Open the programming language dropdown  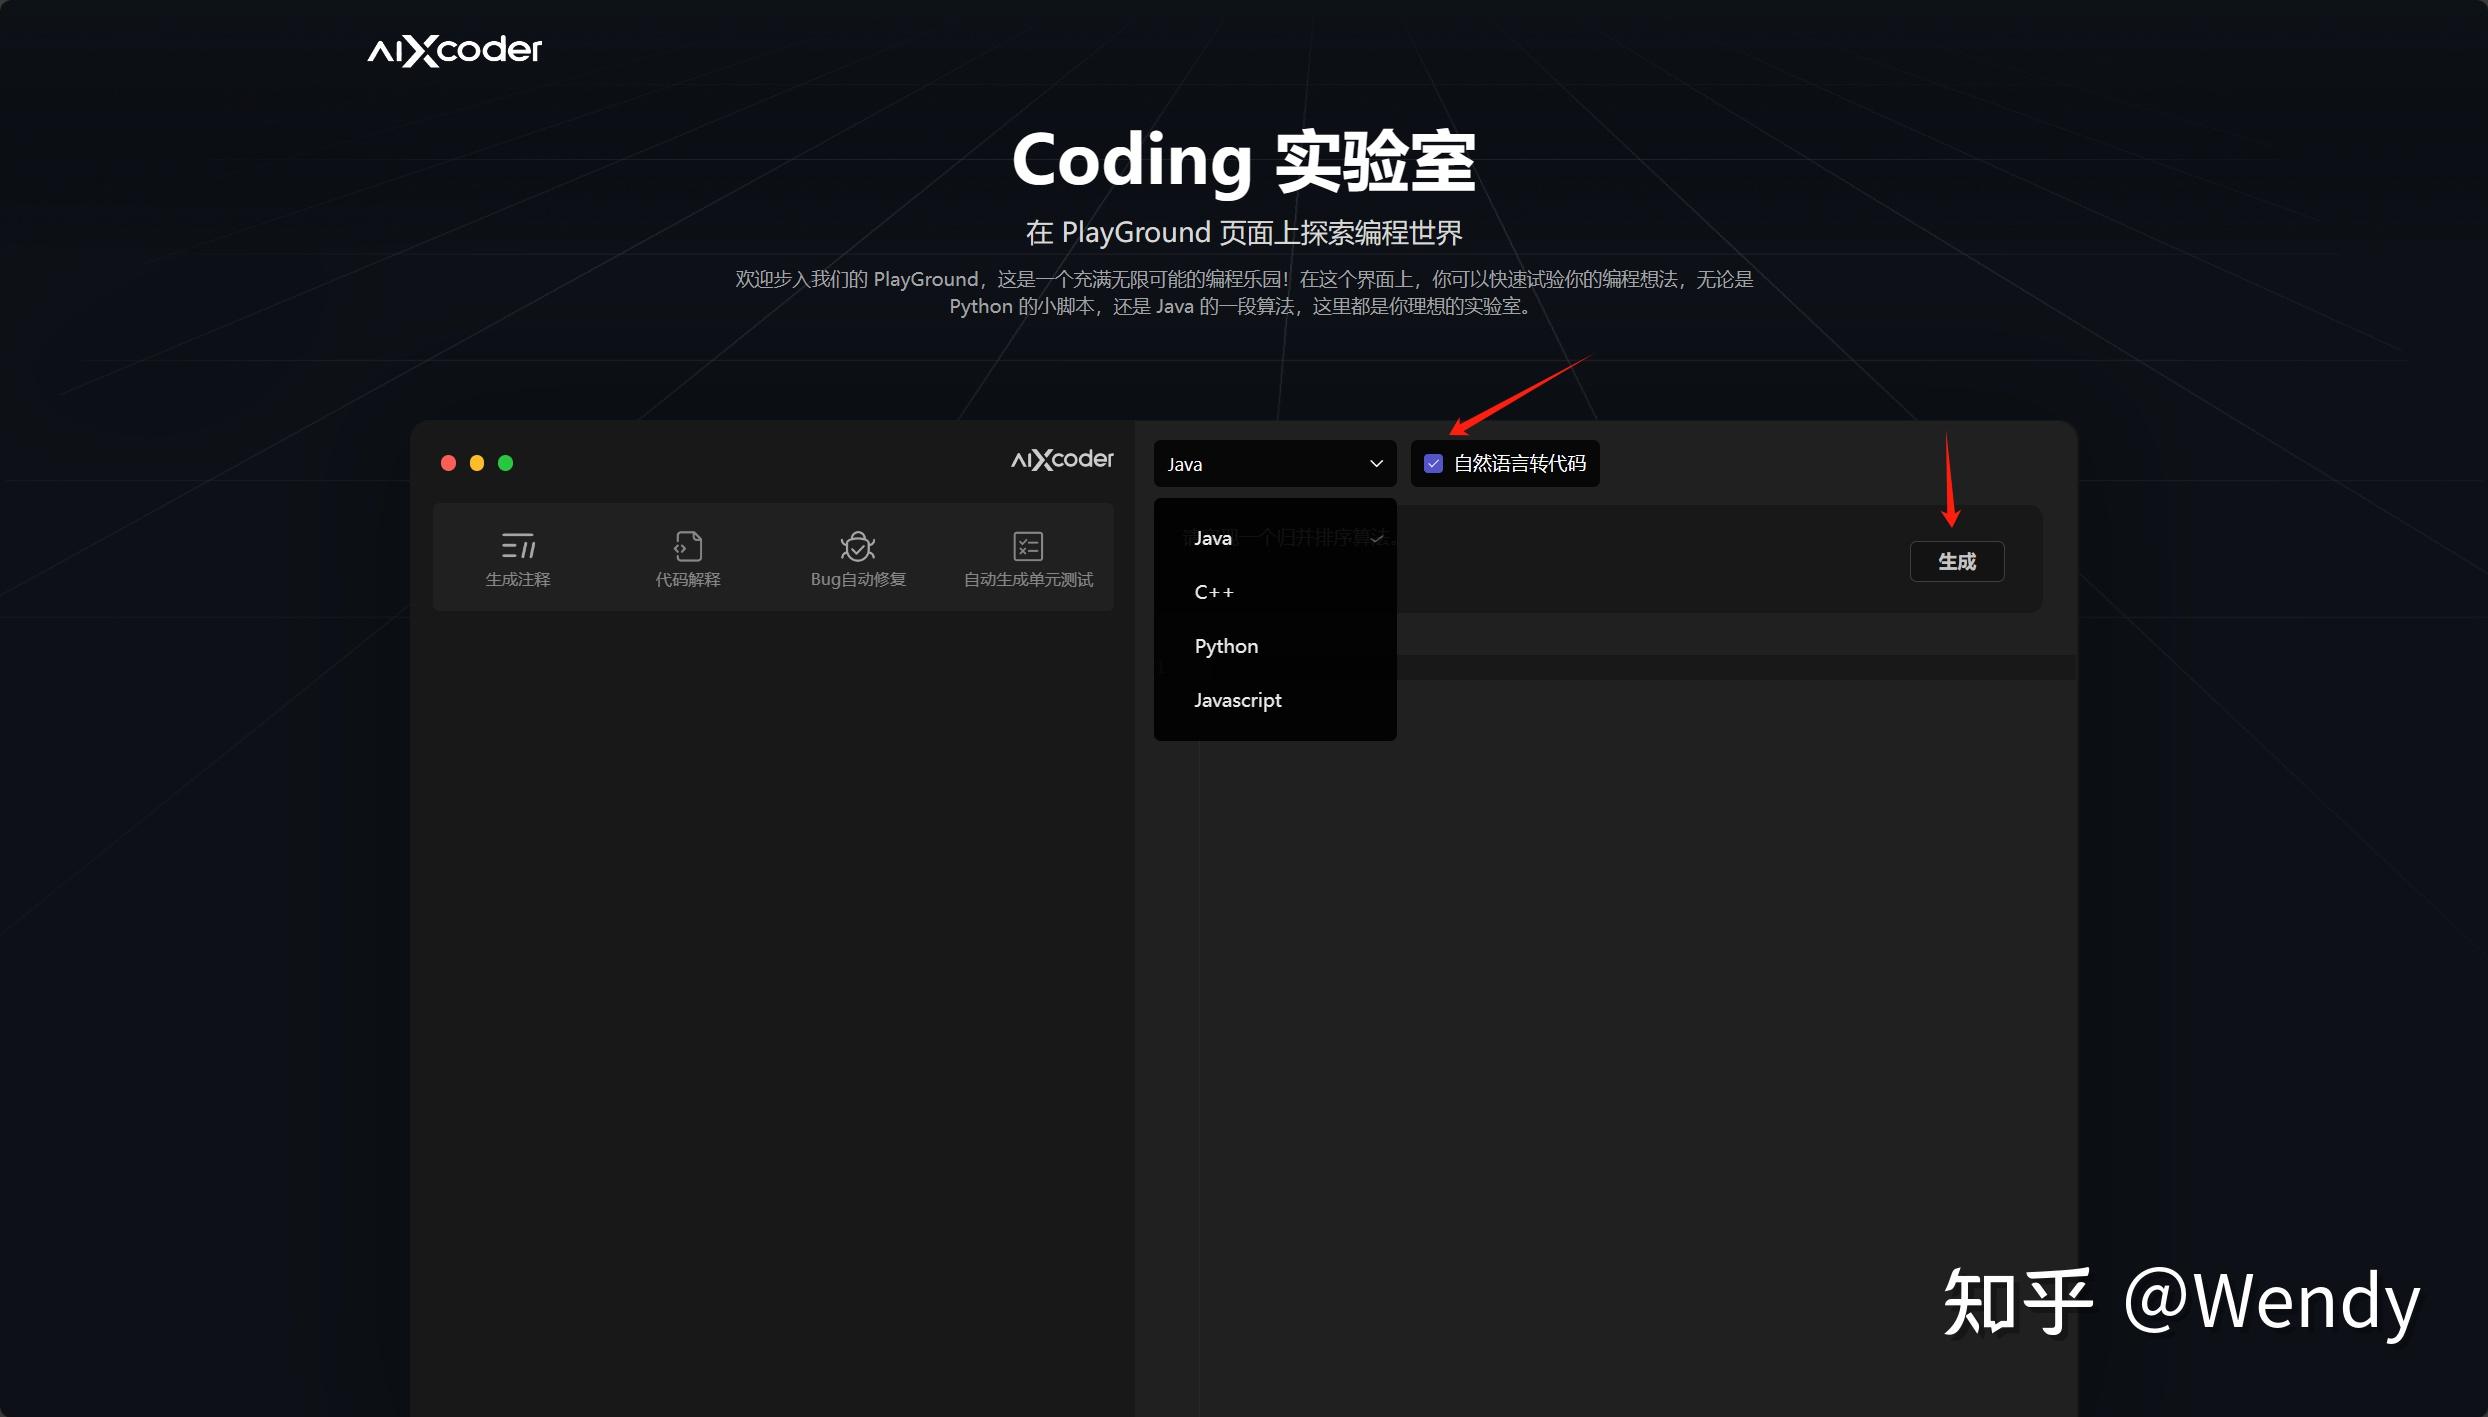click(1273, 463)
